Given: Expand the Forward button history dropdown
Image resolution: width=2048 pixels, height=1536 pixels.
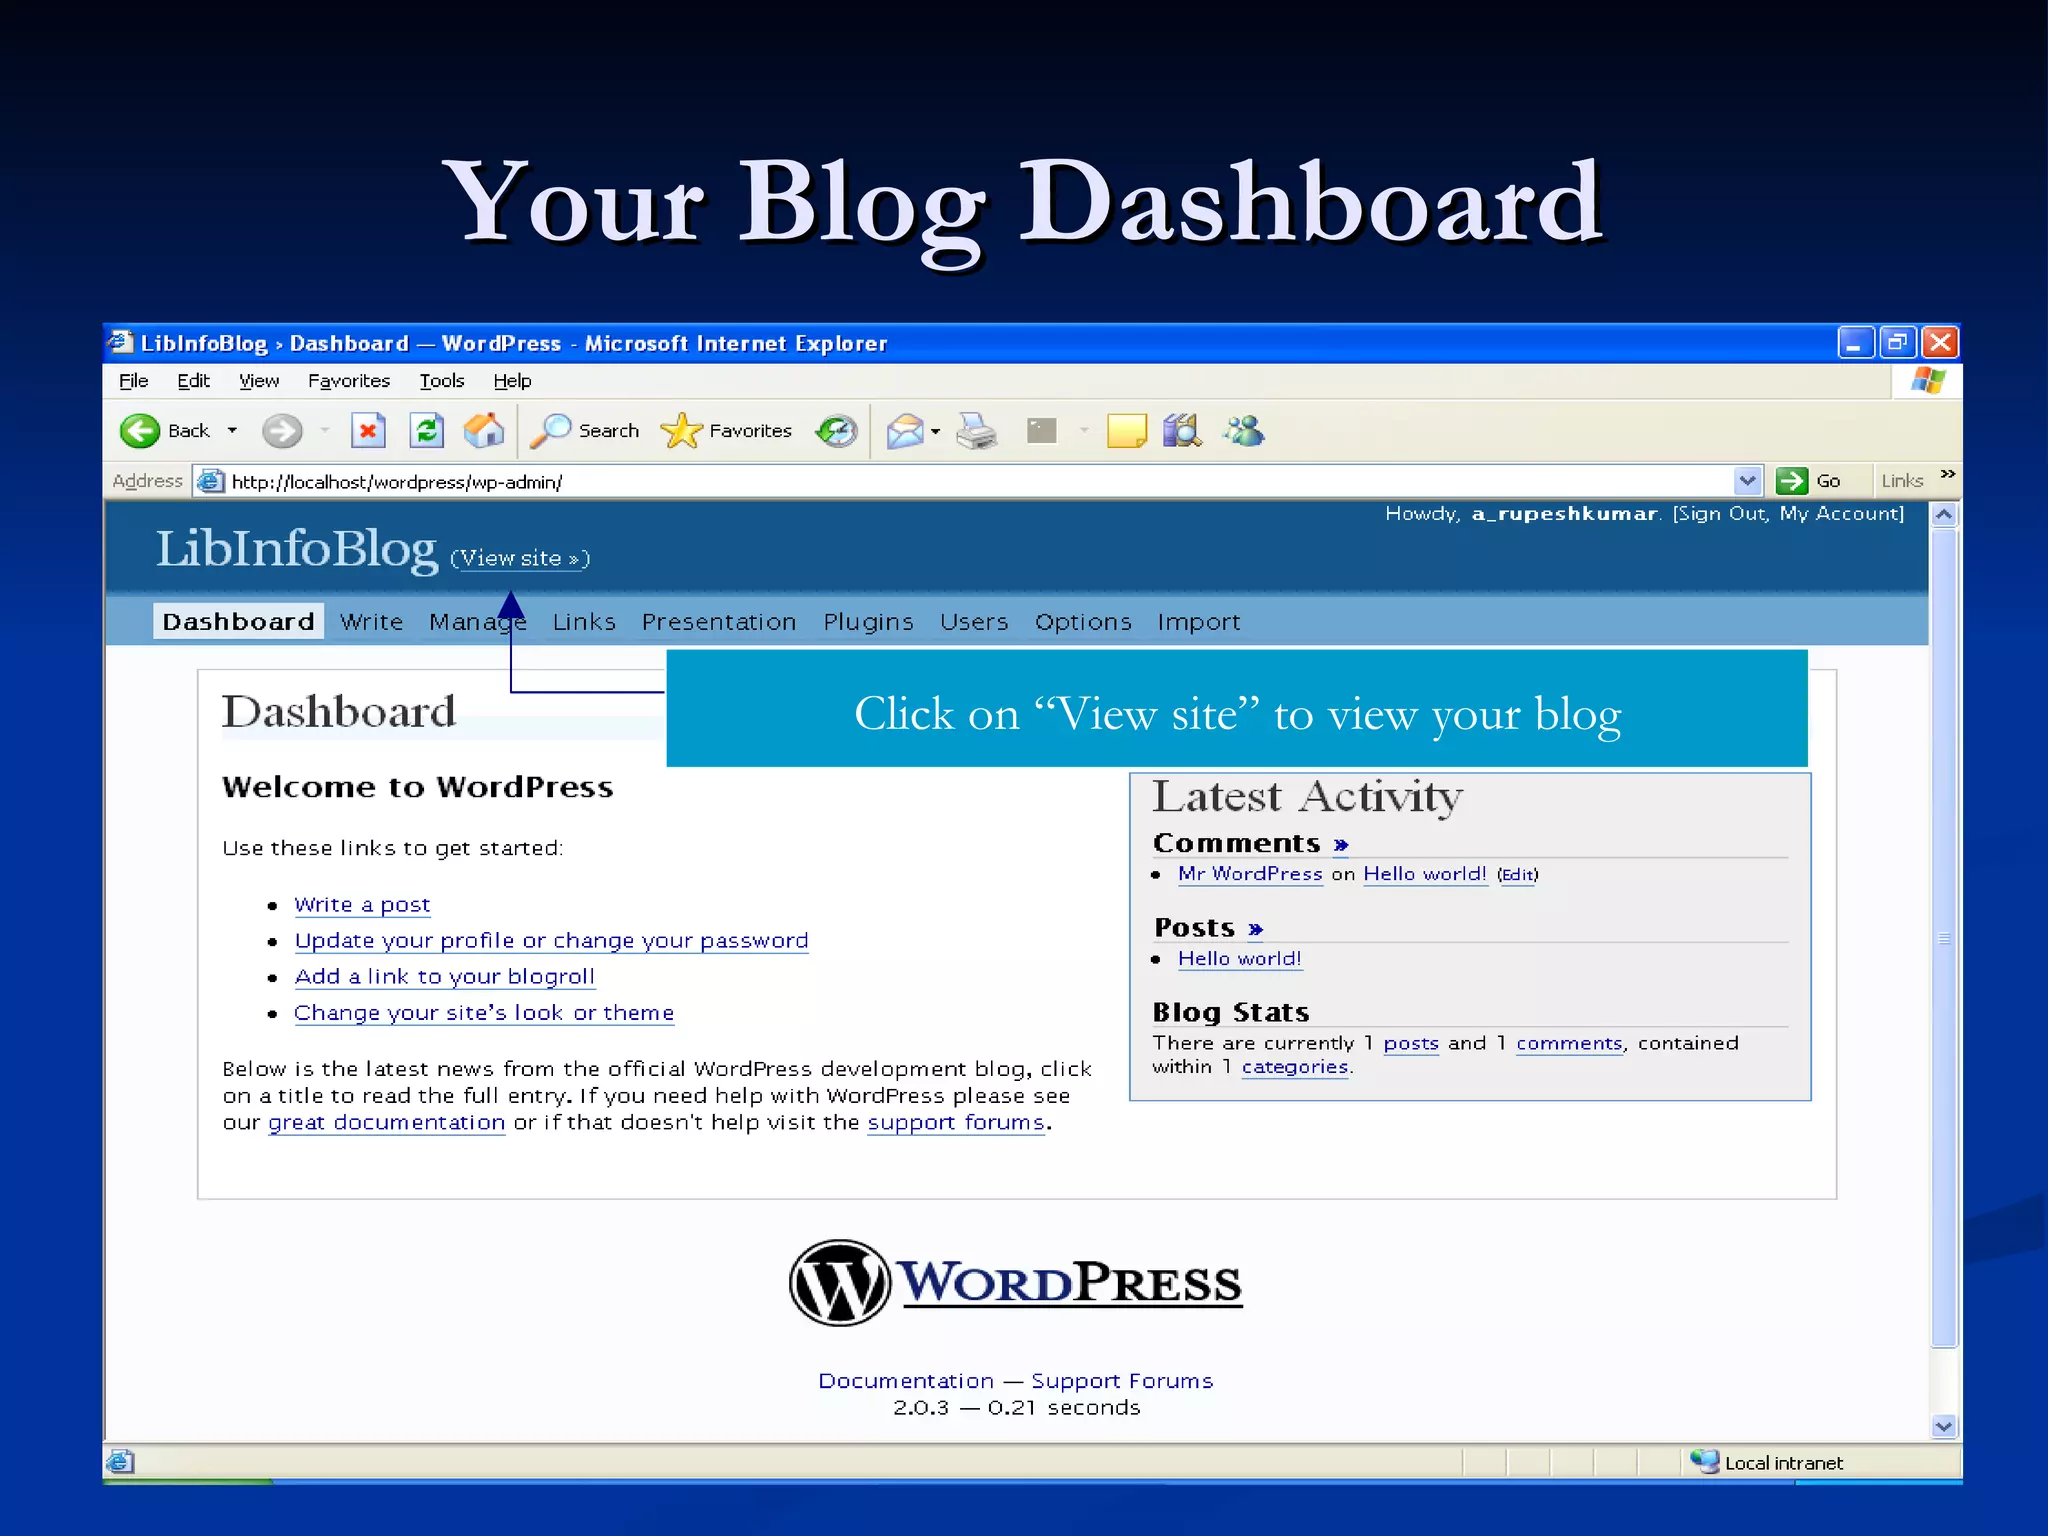Looking at the screenshot, I should click(x=325, y=431).
